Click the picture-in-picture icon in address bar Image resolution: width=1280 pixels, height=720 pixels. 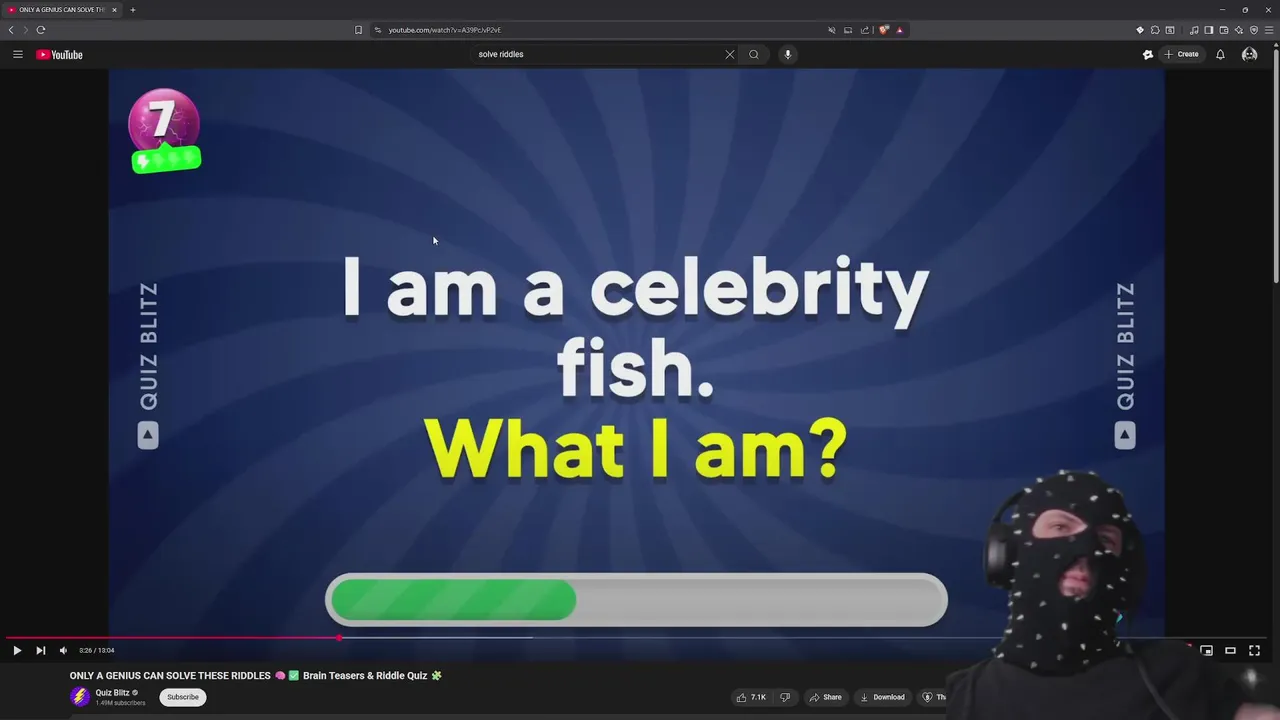(x=848, y=30)
